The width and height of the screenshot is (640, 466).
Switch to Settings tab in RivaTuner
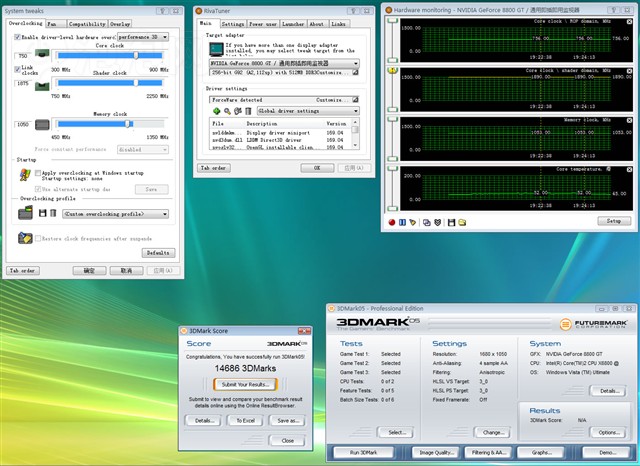tap(233, 24)
